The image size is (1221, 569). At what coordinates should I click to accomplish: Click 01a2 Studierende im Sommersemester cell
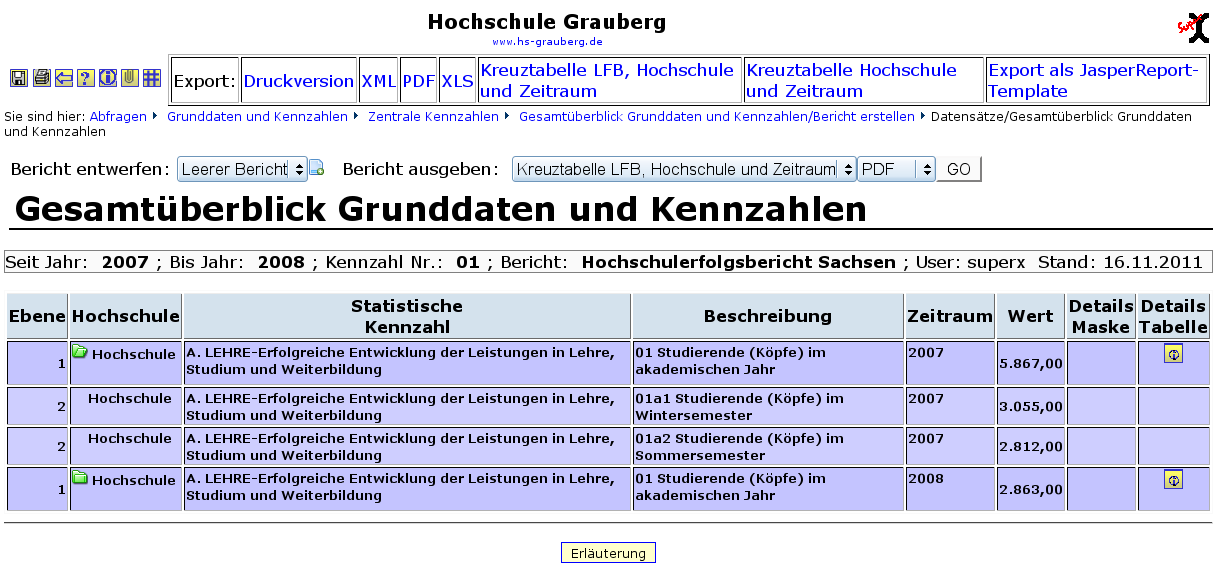click(768, 447)
